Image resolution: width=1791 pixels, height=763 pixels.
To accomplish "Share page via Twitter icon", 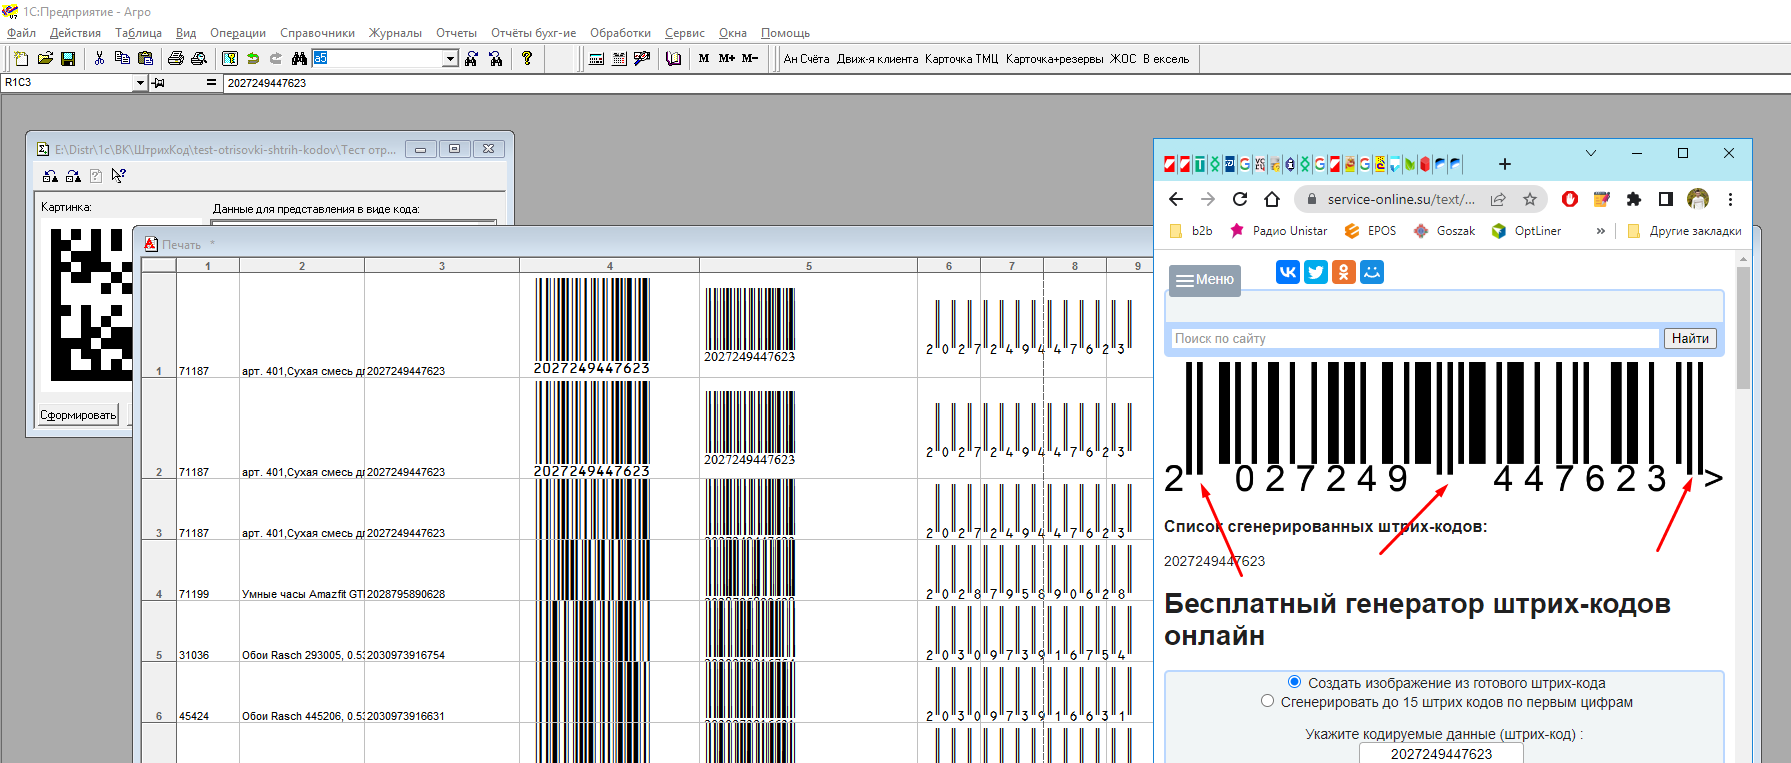I will [1316, 272].
